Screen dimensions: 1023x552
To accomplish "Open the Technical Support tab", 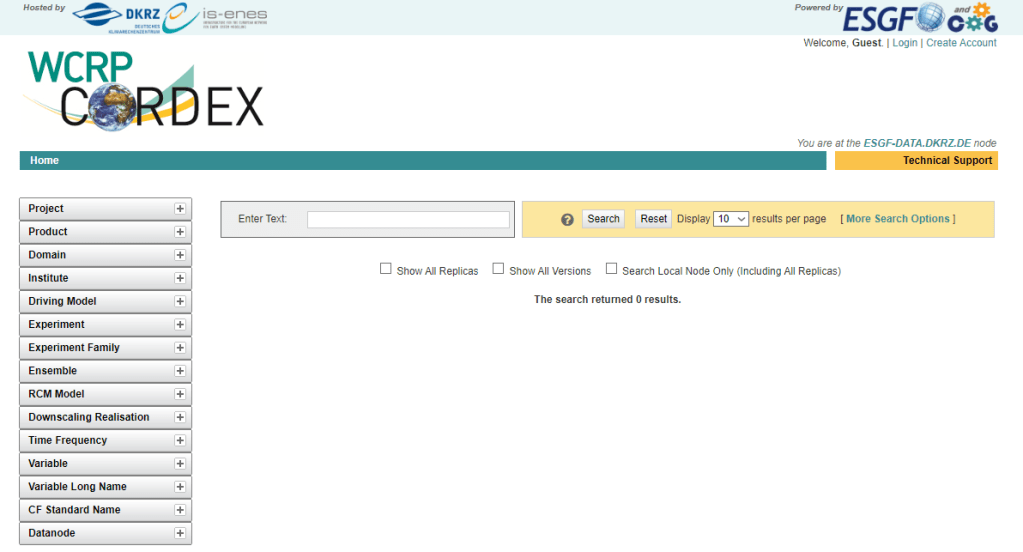I will (x=946, y=161).
